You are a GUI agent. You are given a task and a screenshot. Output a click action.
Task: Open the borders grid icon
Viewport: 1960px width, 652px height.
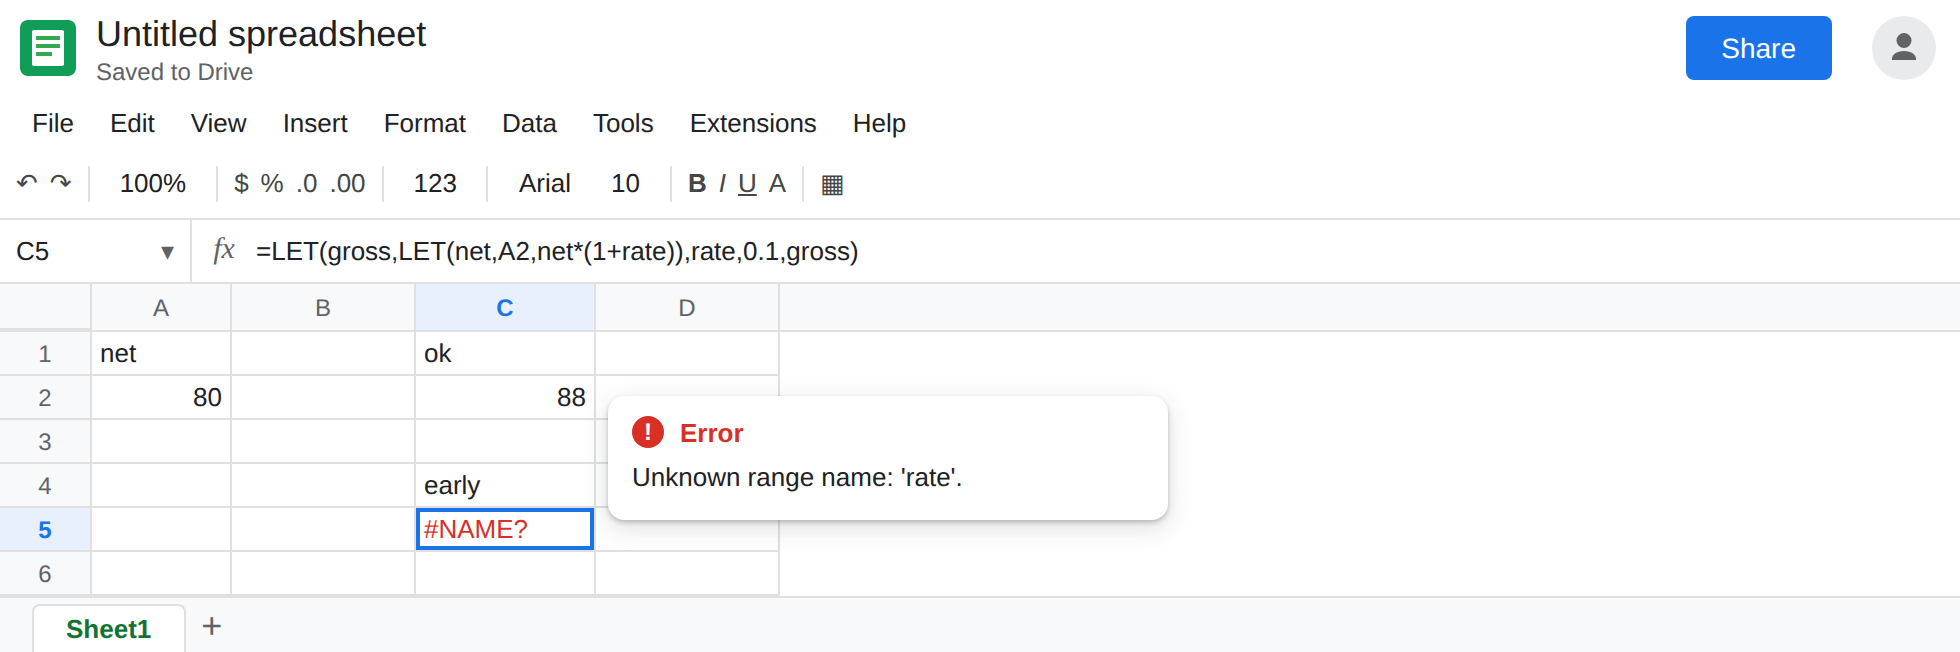pyautogui.click(x=832, y=185)
